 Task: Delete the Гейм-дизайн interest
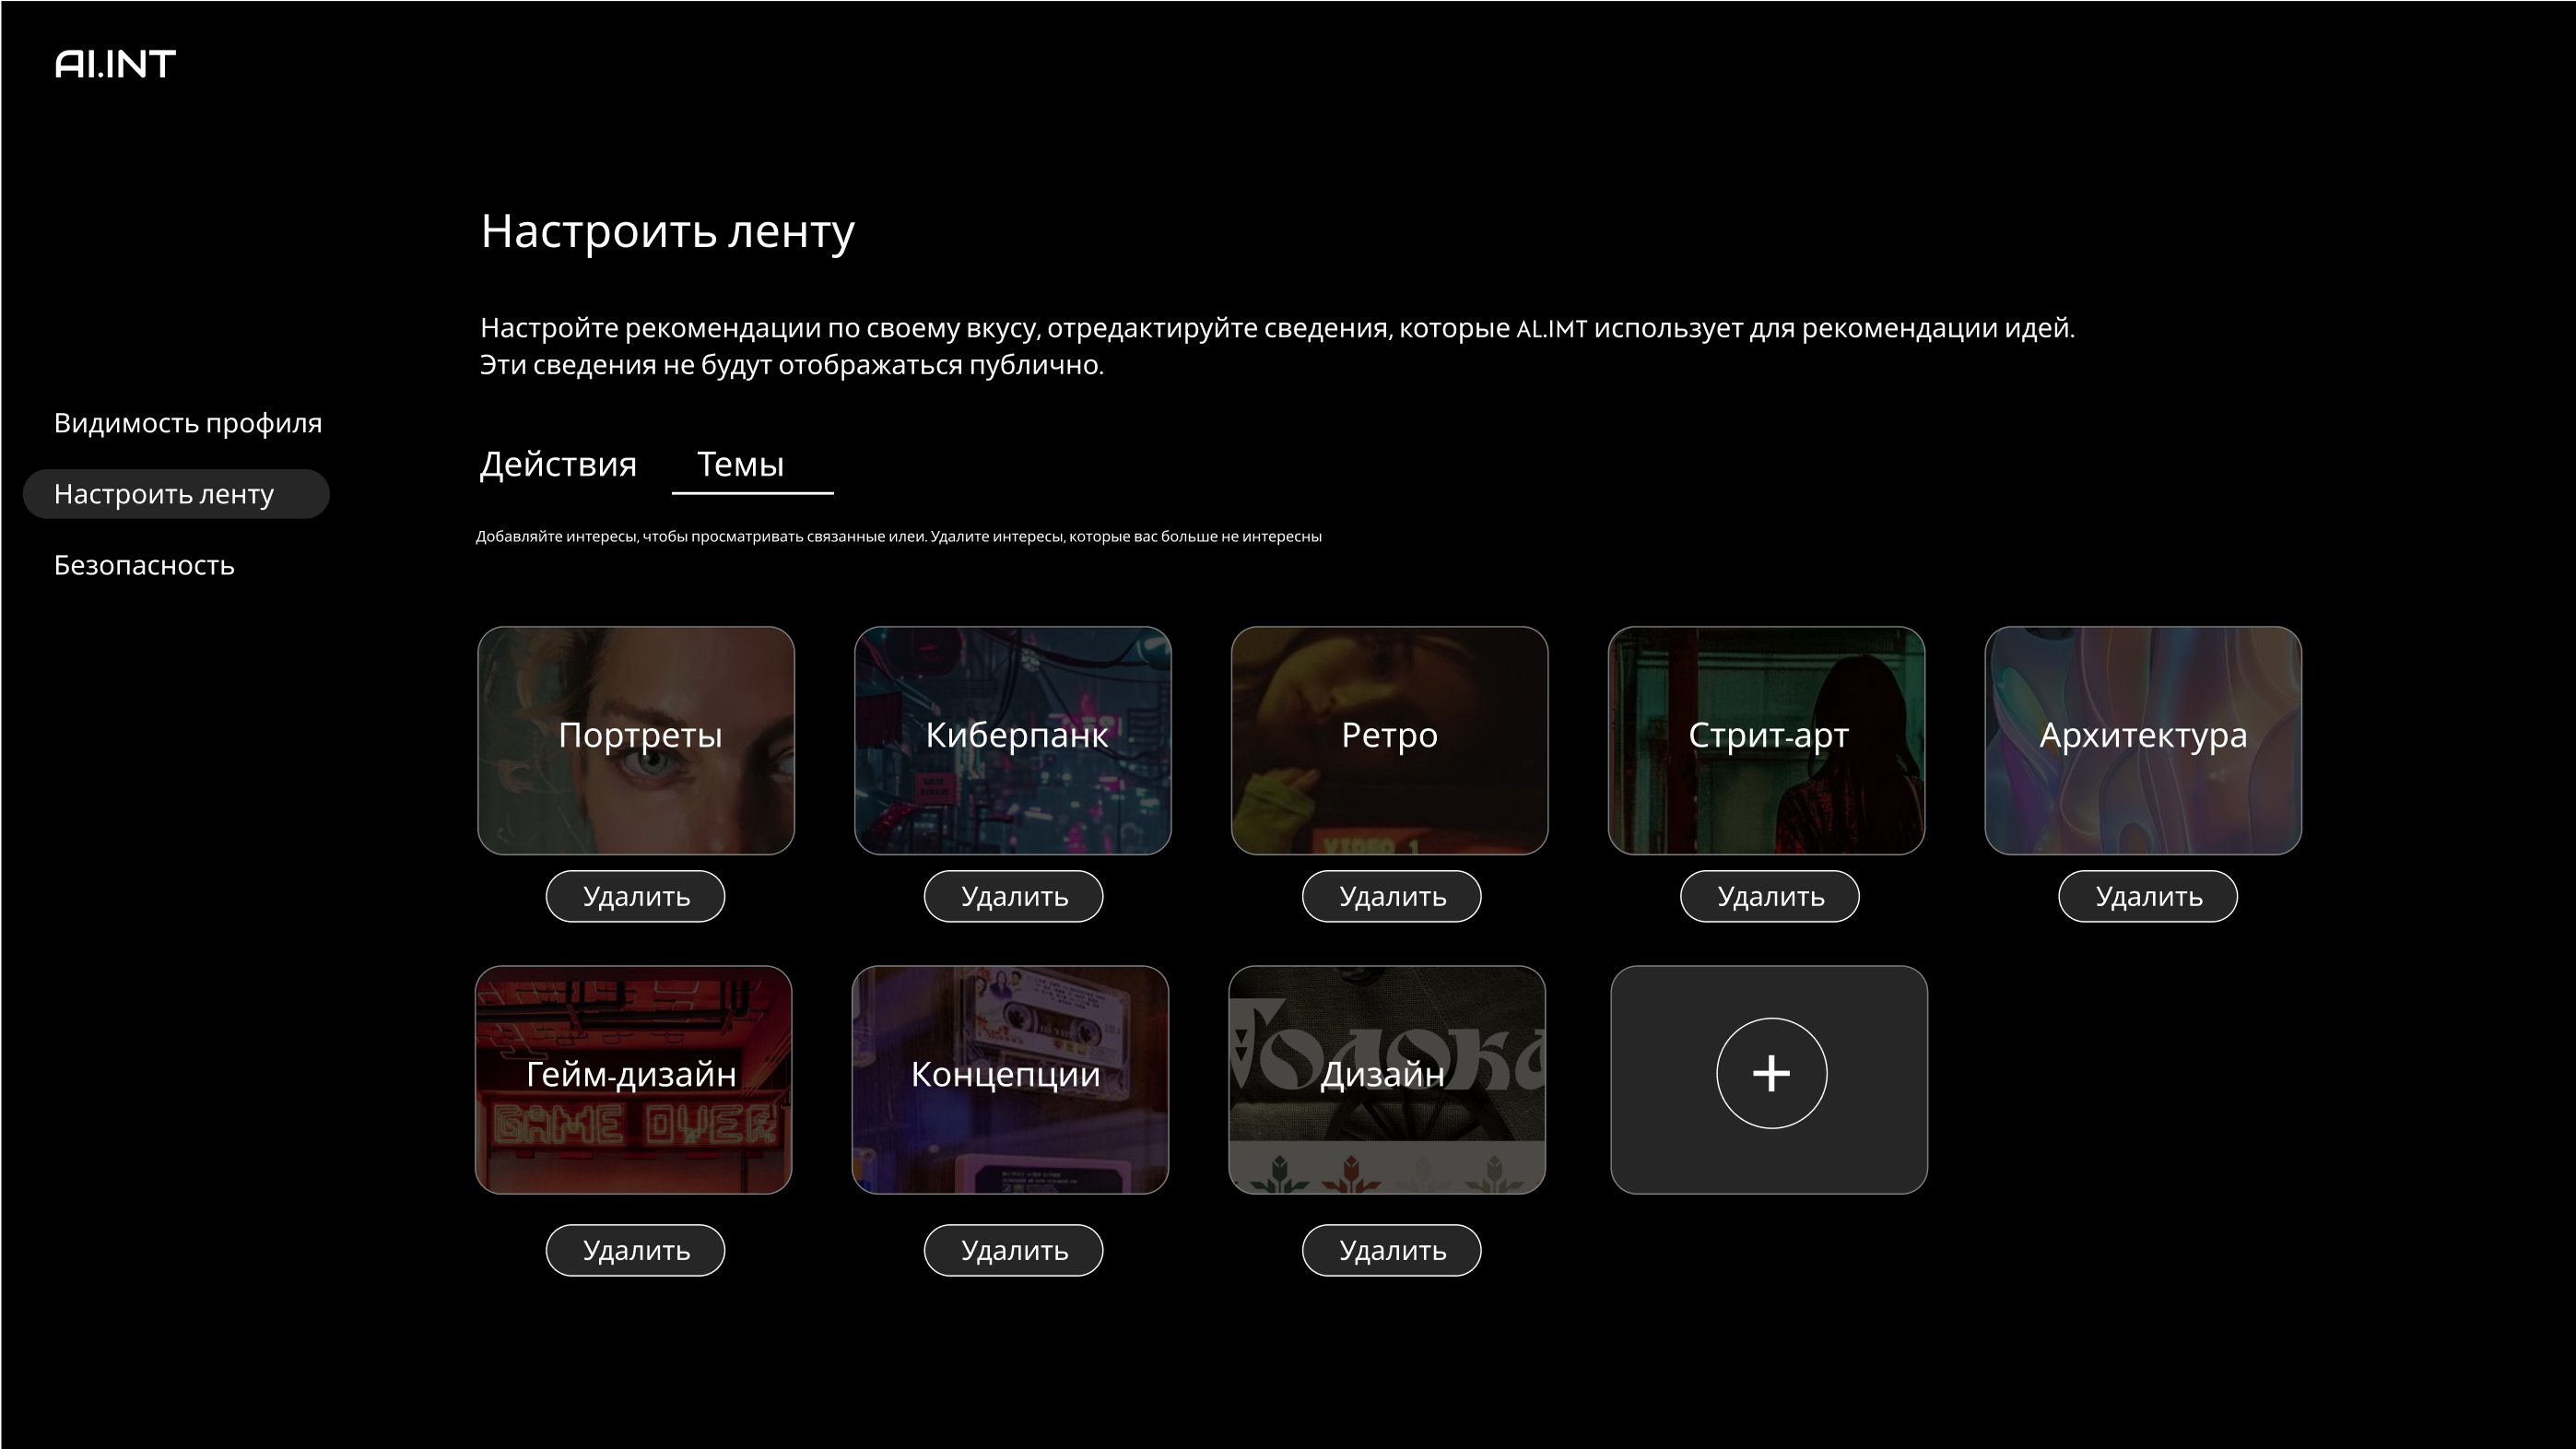[635, 1250]
